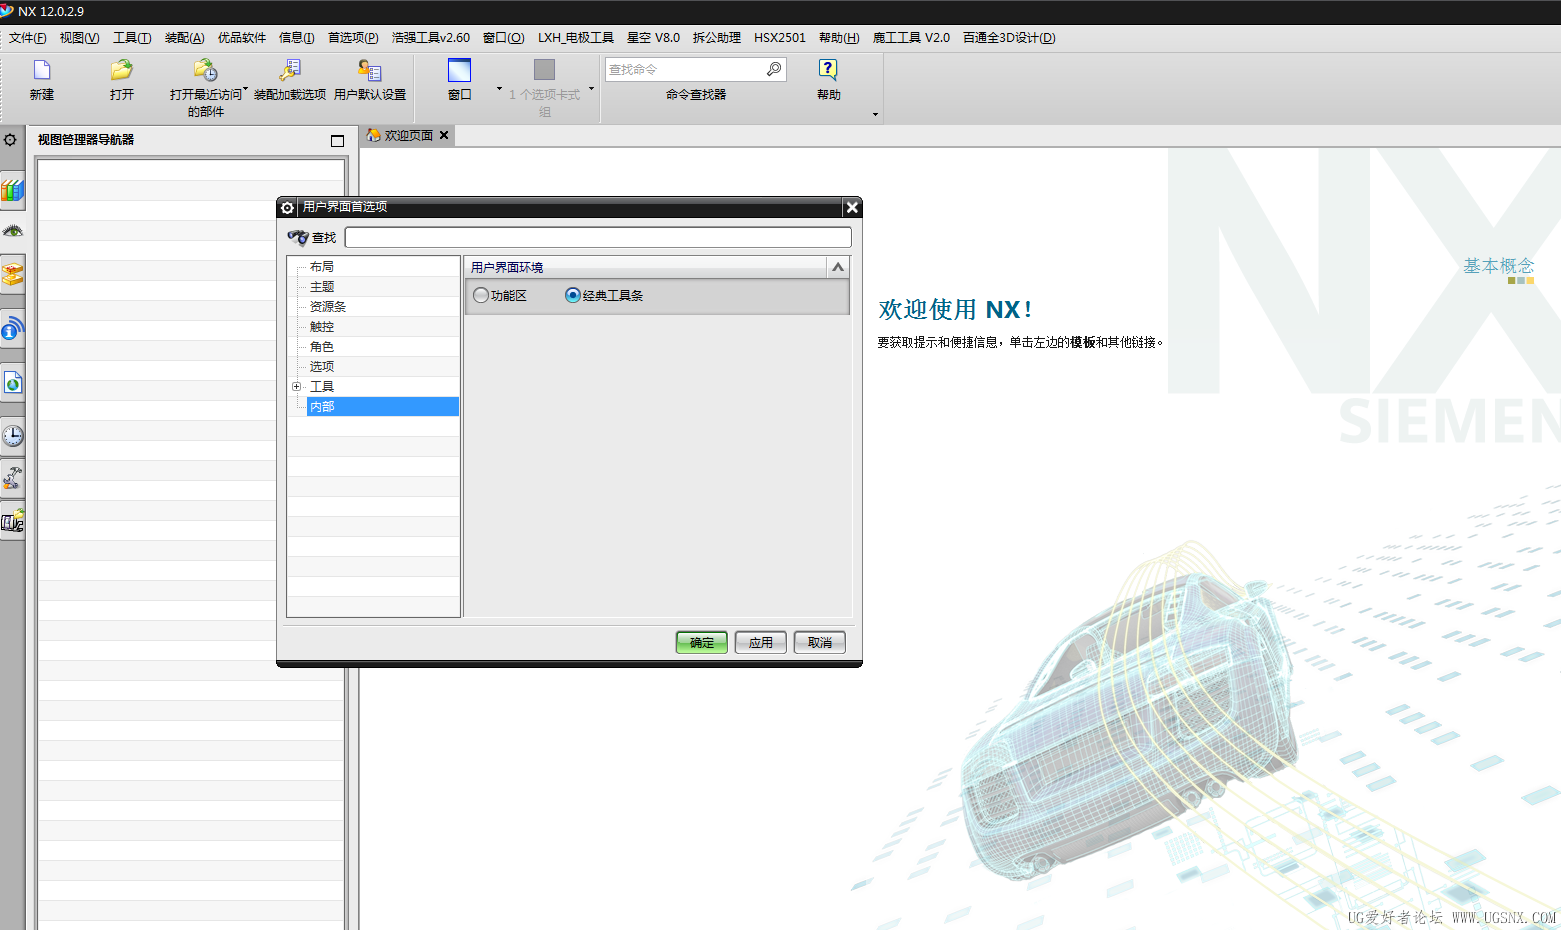This screenshot has height=930, width=1561.
Task: Open the books library resource tab
Action: tap(12, 189)
